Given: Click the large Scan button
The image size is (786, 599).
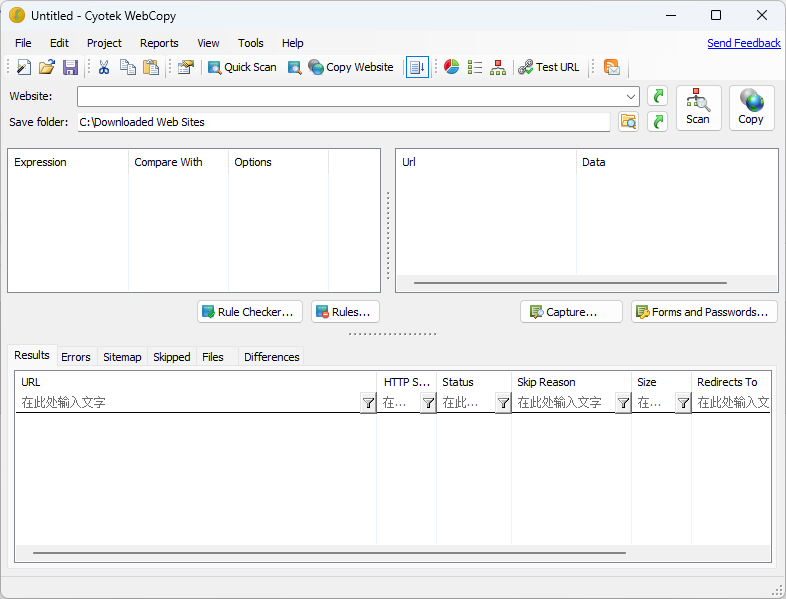Looking at the screenshot, I should [x=698, y=108].
